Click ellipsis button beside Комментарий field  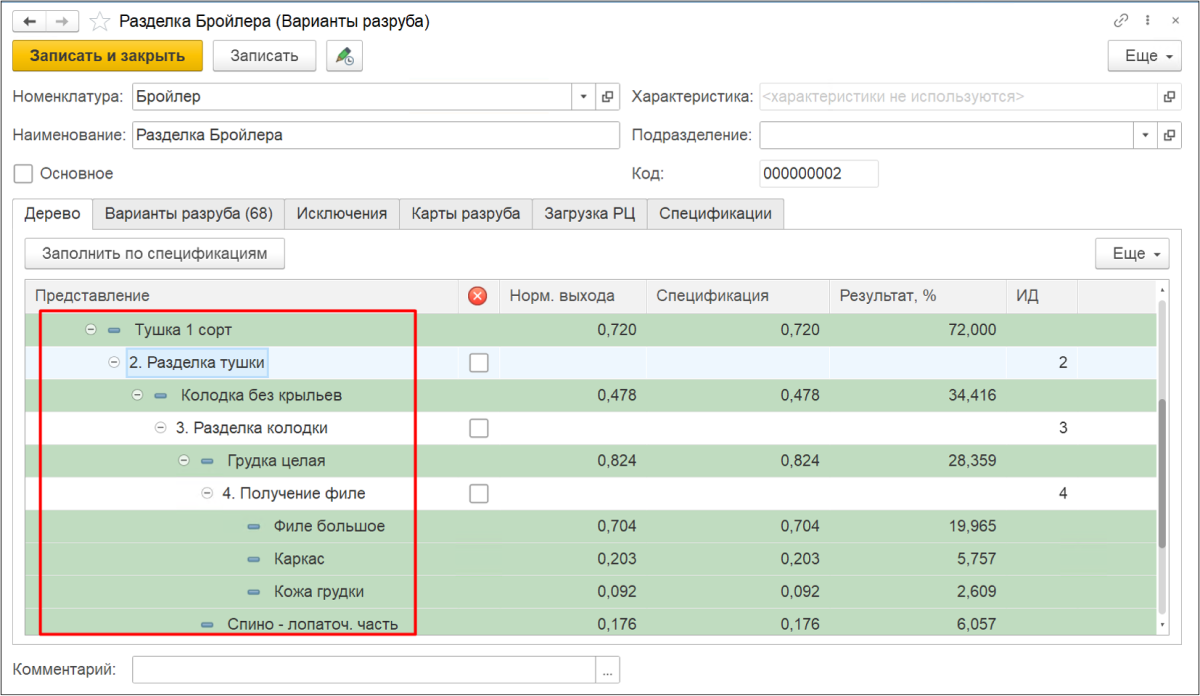click(607, 669)
